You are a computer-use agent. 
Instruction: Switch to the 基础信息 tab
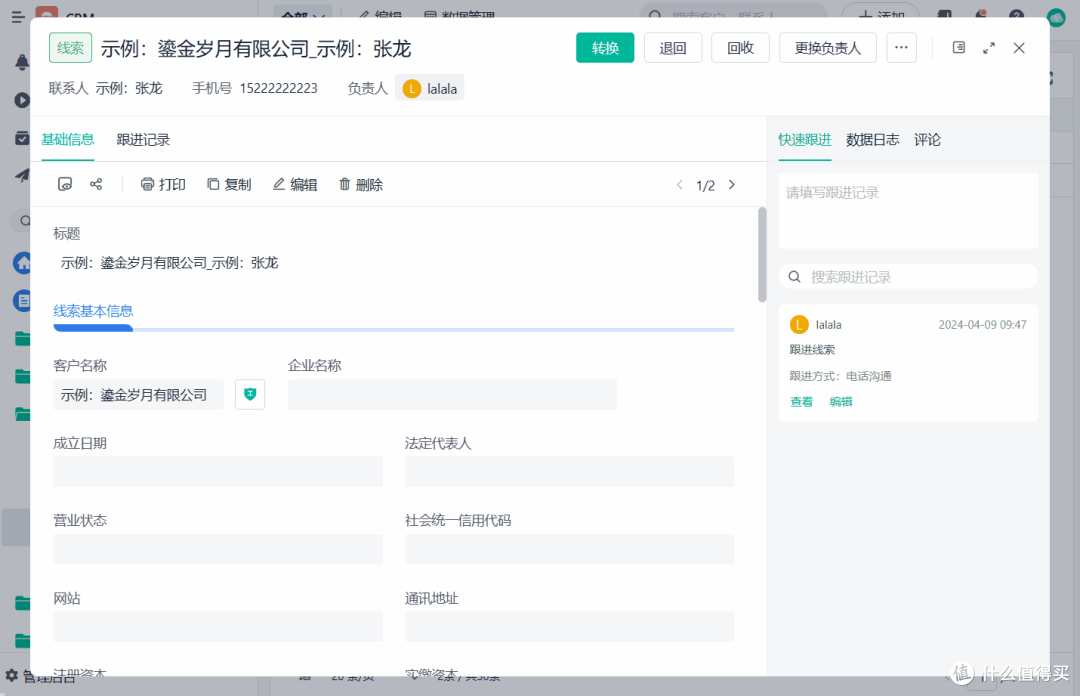68,140
